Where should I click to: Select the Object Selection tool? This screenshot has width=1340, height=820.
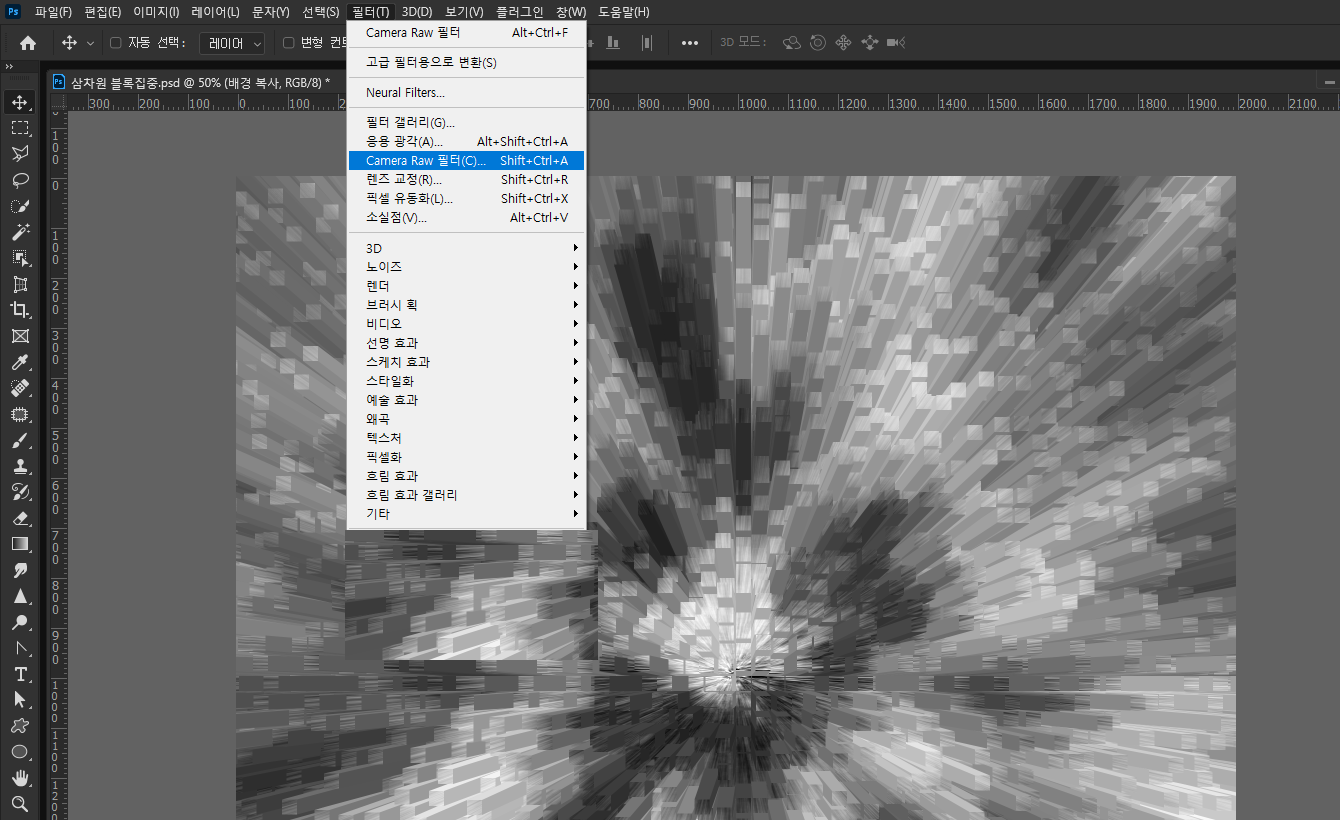coord(20,258)
